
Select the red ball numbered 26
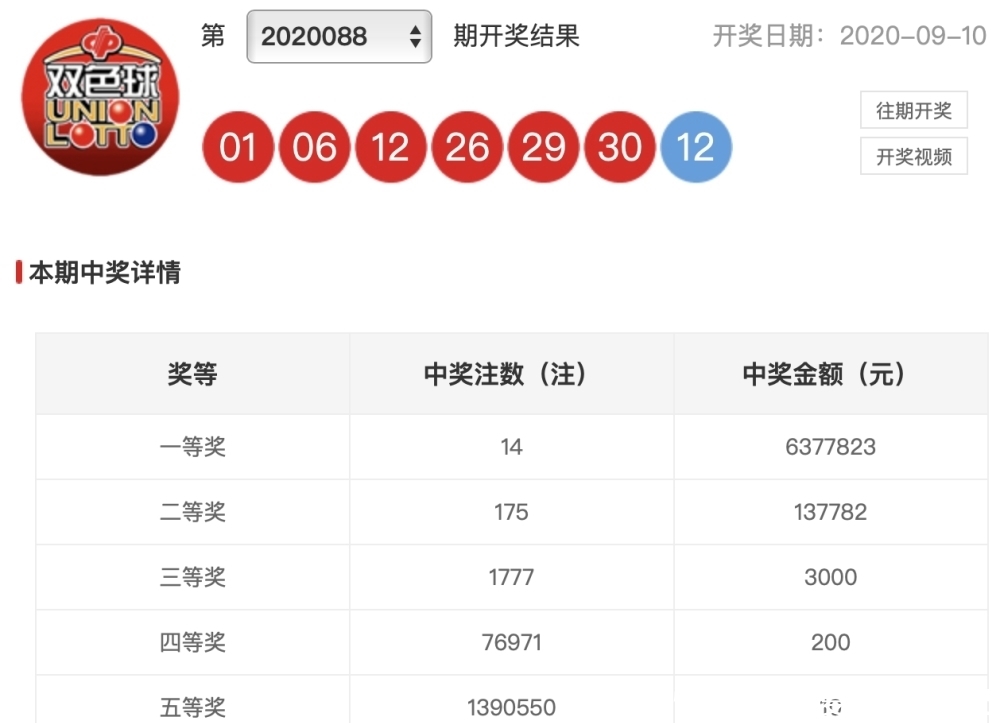466,147
